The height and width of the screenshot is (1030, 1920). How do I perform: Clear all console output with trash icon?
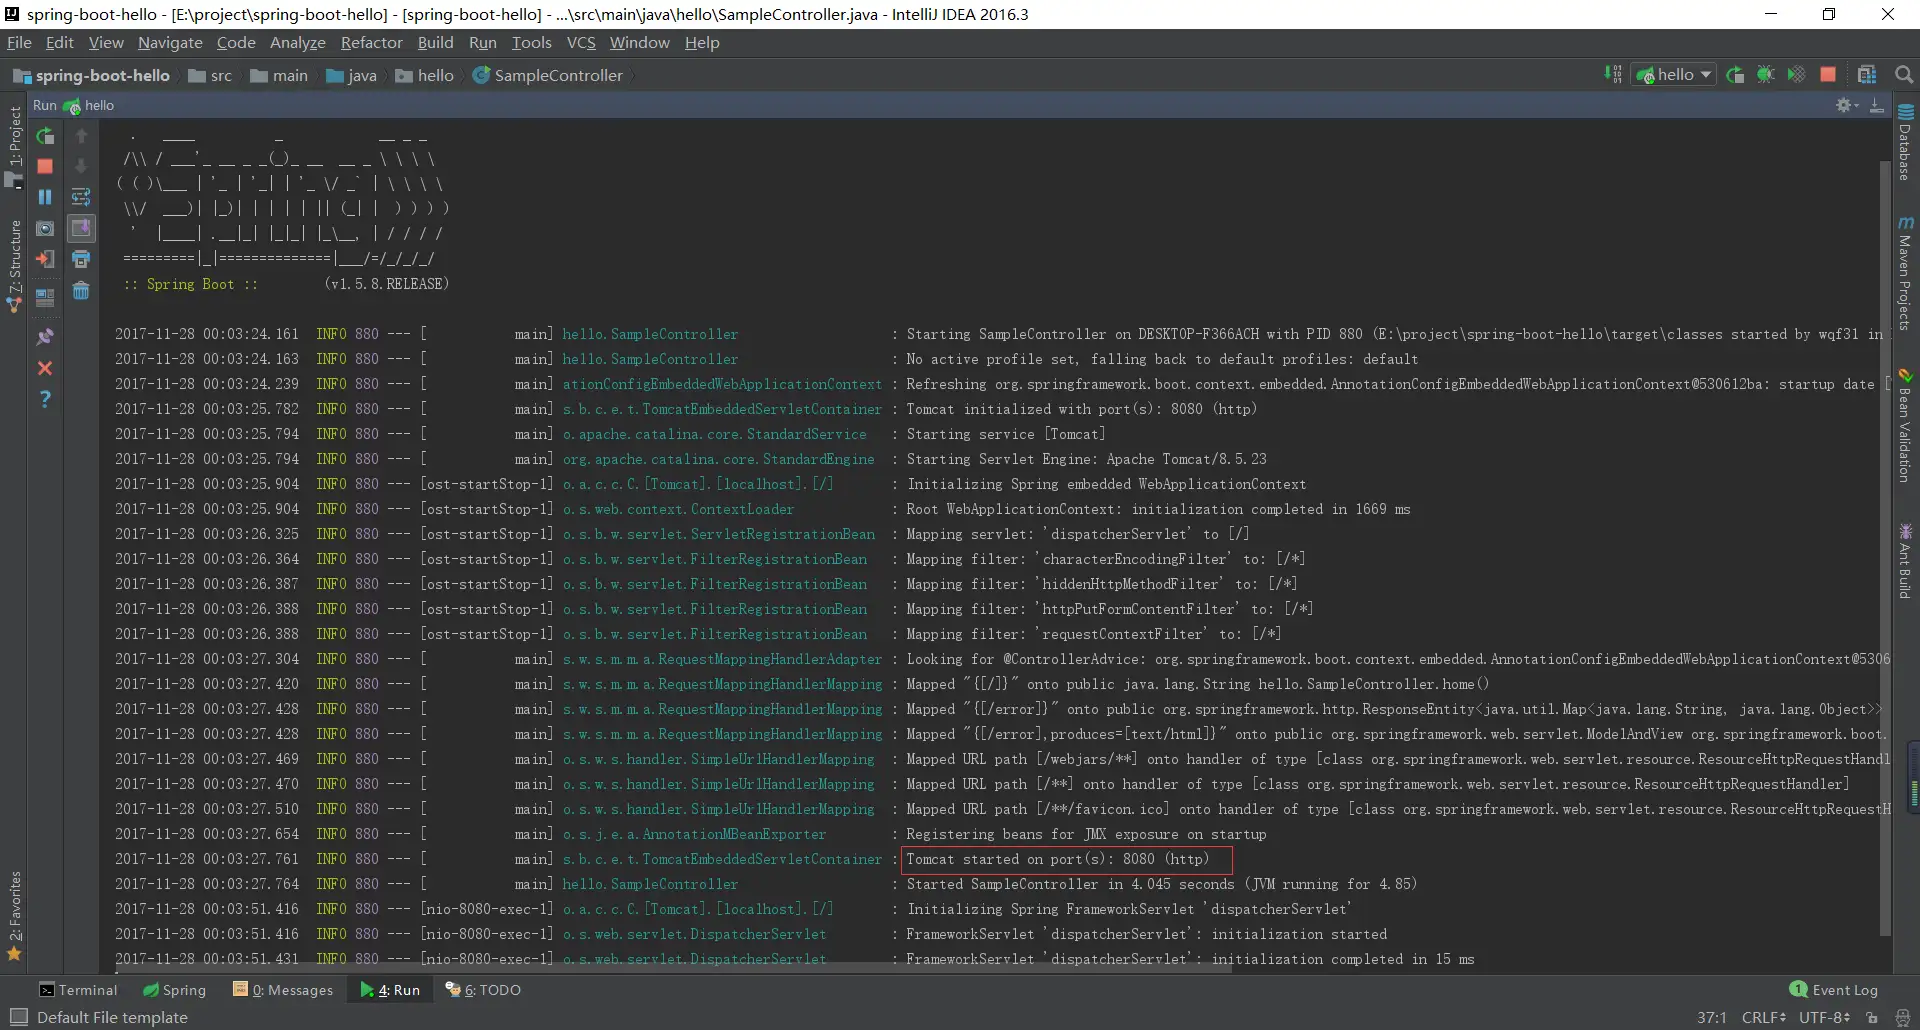pyautogui.click(x=81, y=291)
